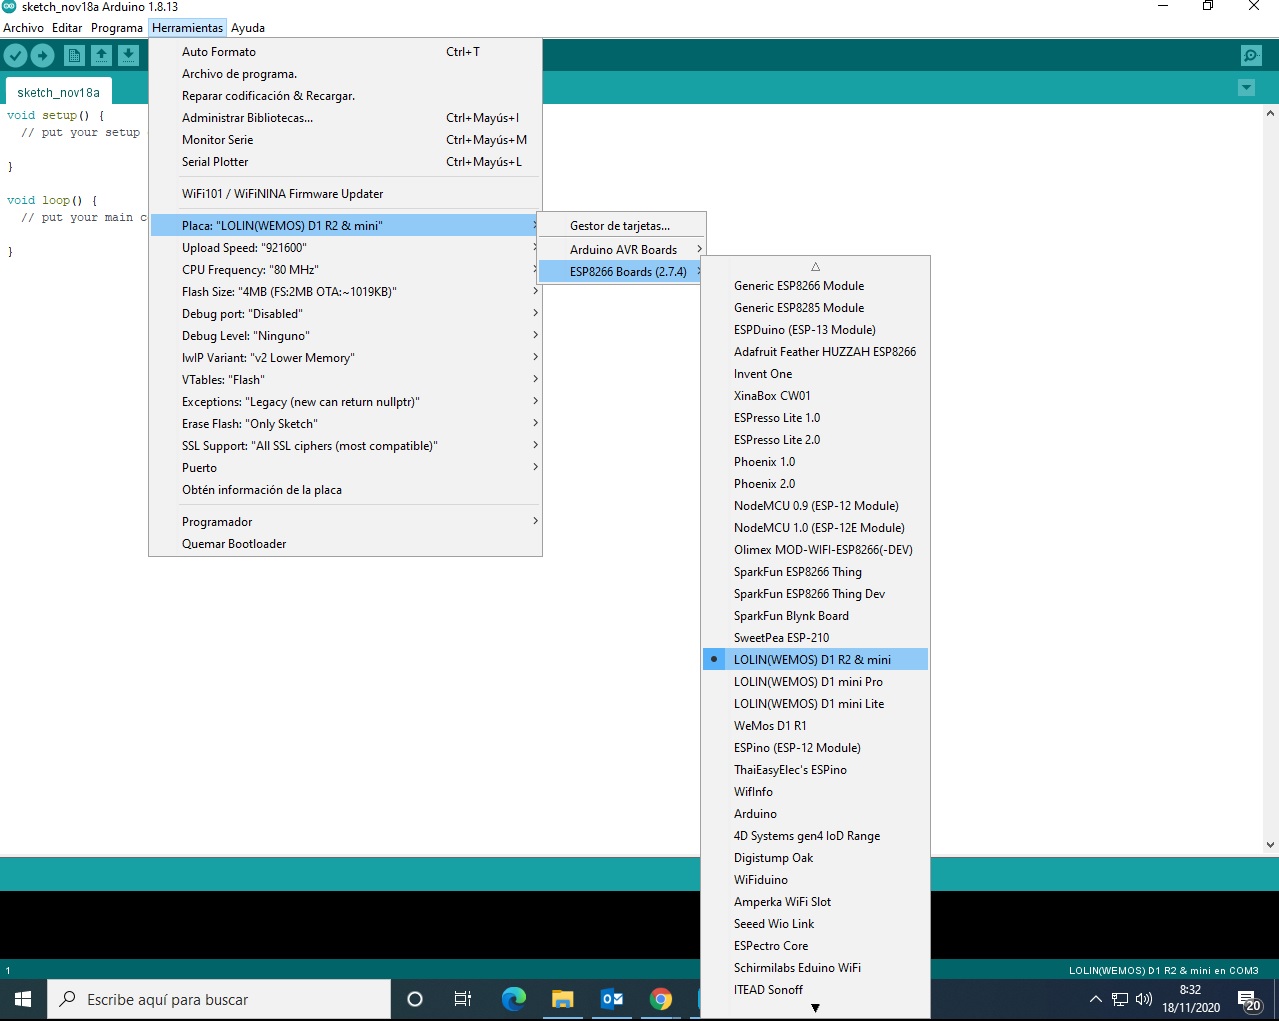Select Generic ESP8266 Module board
This screenshot has height=1021, width=1279.
point(815,286)
